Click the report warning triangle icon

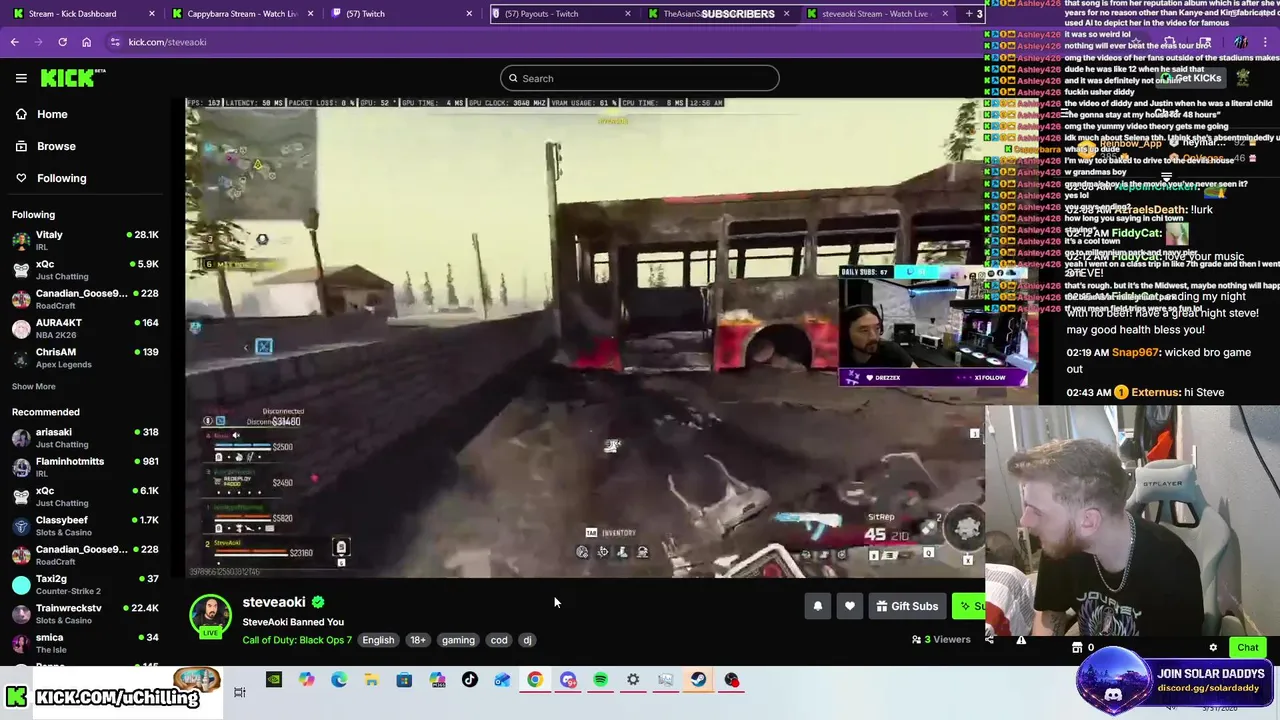1021,640
